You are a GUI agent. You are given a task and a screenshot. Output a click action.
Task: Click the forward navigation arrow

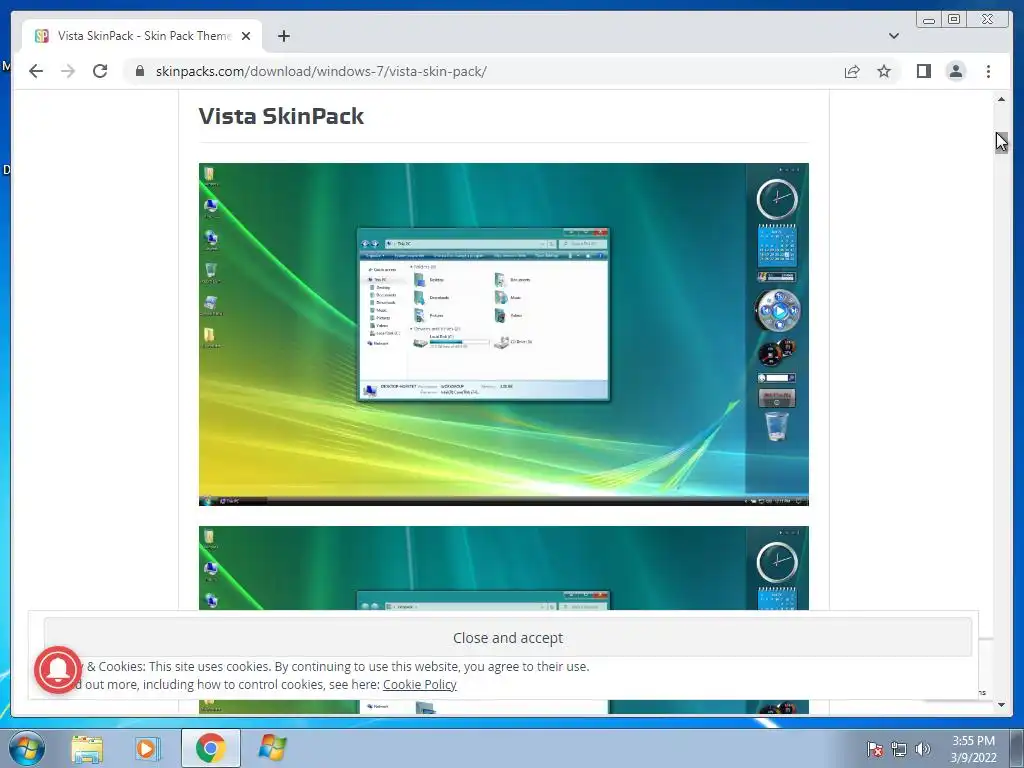[x=68, y=71]
